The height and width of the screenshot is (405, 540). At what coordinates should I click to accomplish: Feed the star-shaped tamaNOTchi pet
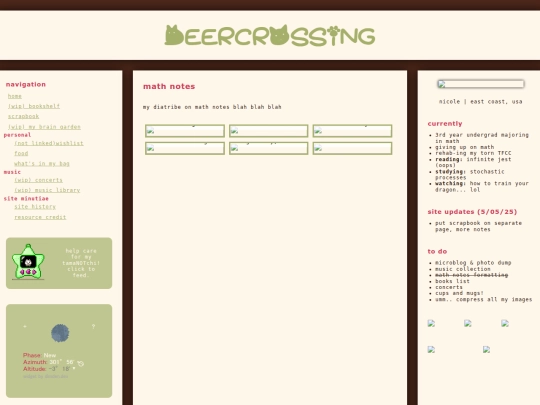[28, 262]
